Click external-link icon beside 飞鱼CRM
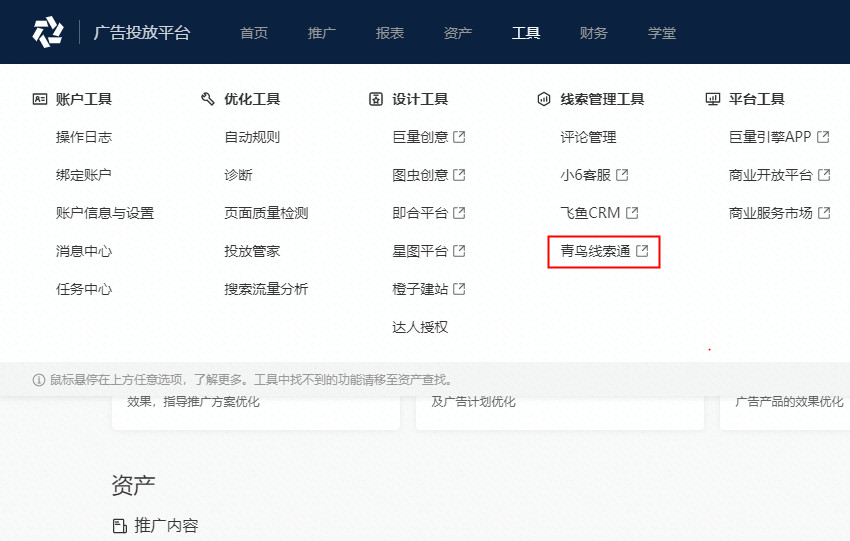The width and height of the screenshot is (850, 541). click(x=632, y=213)
